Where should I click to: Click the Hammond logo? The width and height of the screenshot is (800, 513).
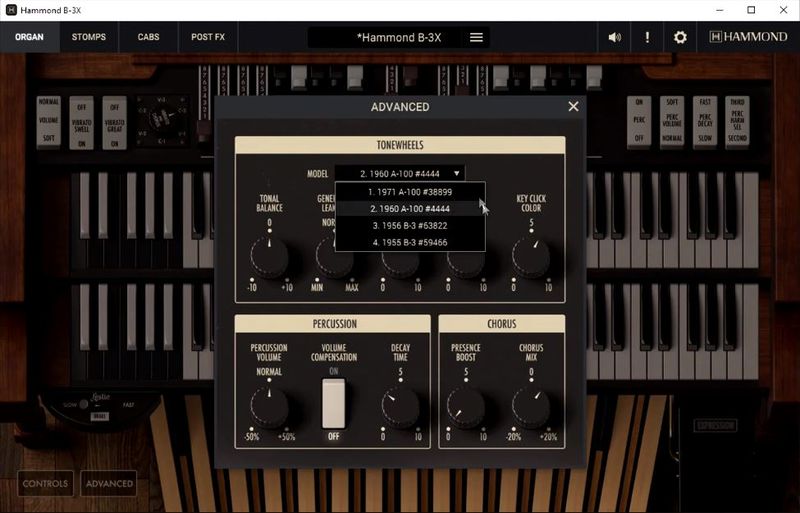click(748, 37)
